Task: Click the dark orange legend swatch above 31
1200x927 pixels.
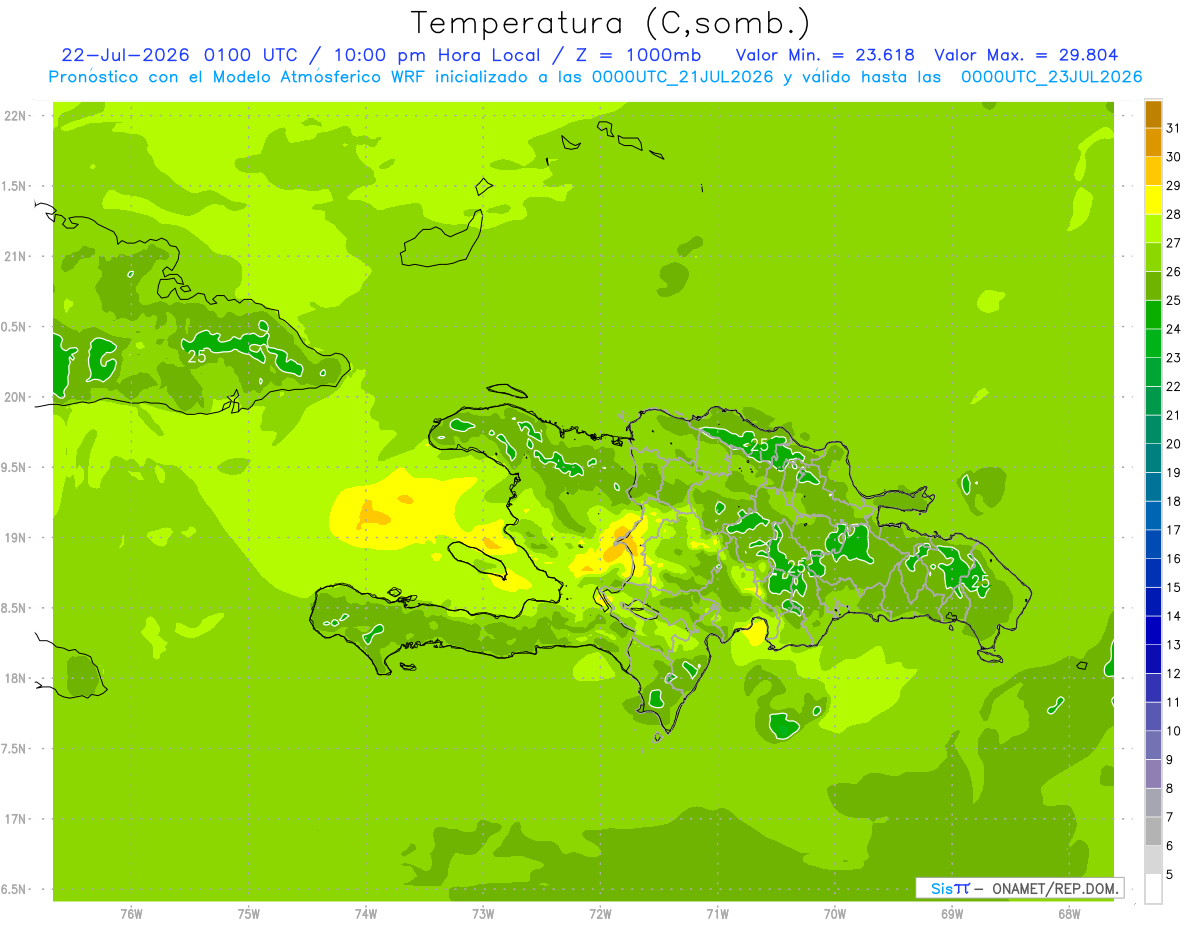Action: tap(1153, 115)
